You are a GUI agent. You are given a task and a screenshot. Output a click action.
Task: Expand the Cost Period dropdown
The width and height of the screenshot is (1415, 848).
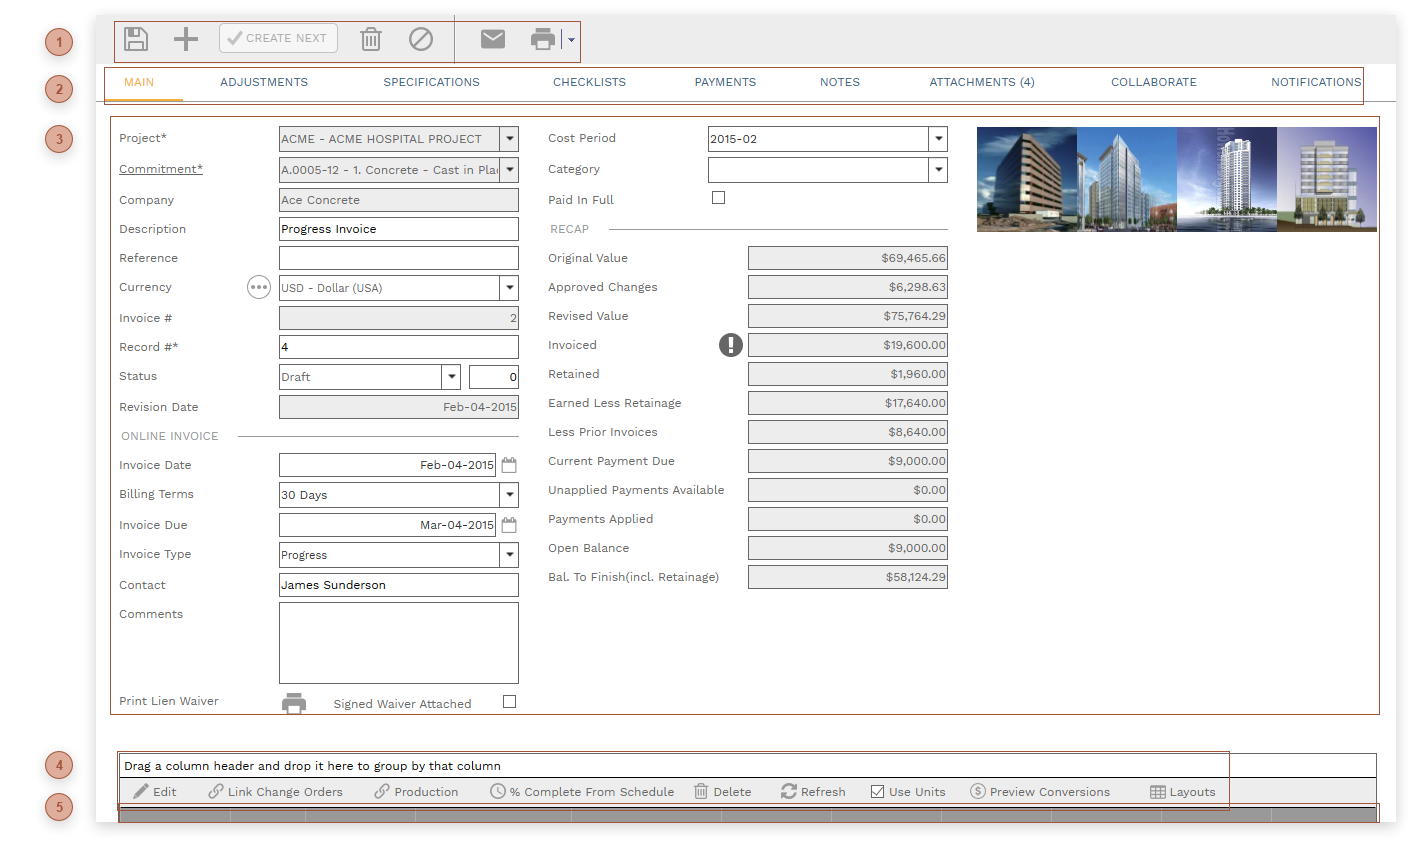[938, 139]
